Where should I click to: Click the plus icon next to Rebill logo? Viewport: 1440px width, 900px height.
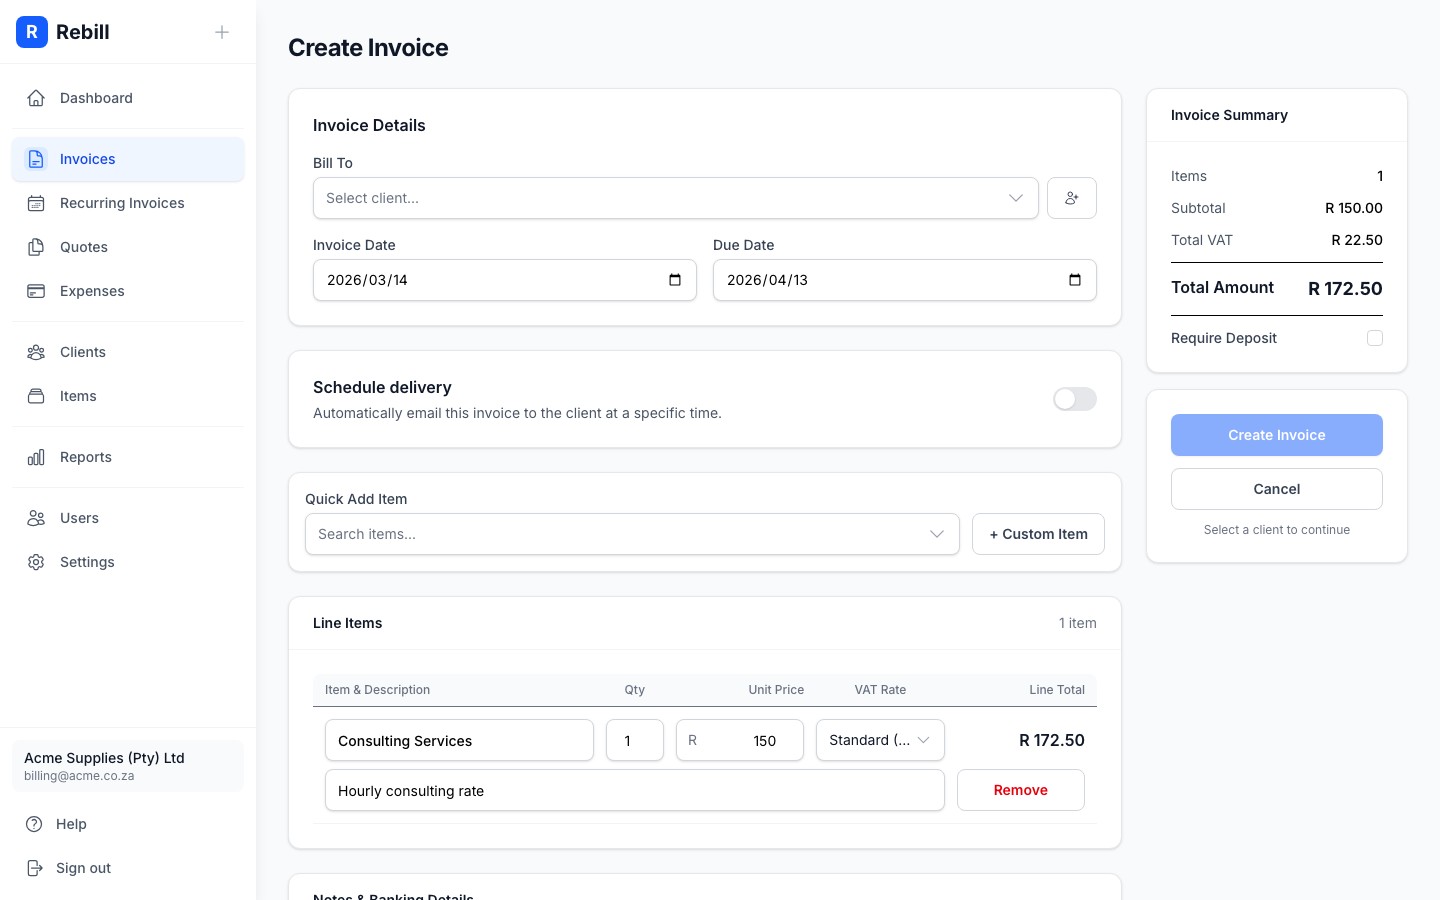222,32
